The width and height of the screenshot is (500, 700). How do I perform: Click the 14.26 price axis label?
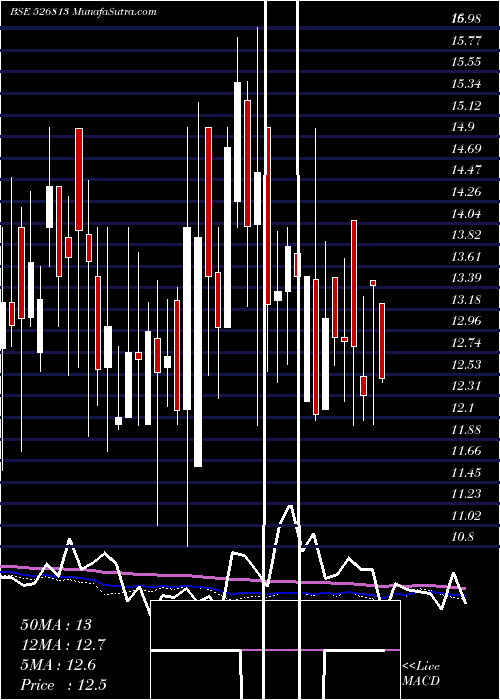467,192
